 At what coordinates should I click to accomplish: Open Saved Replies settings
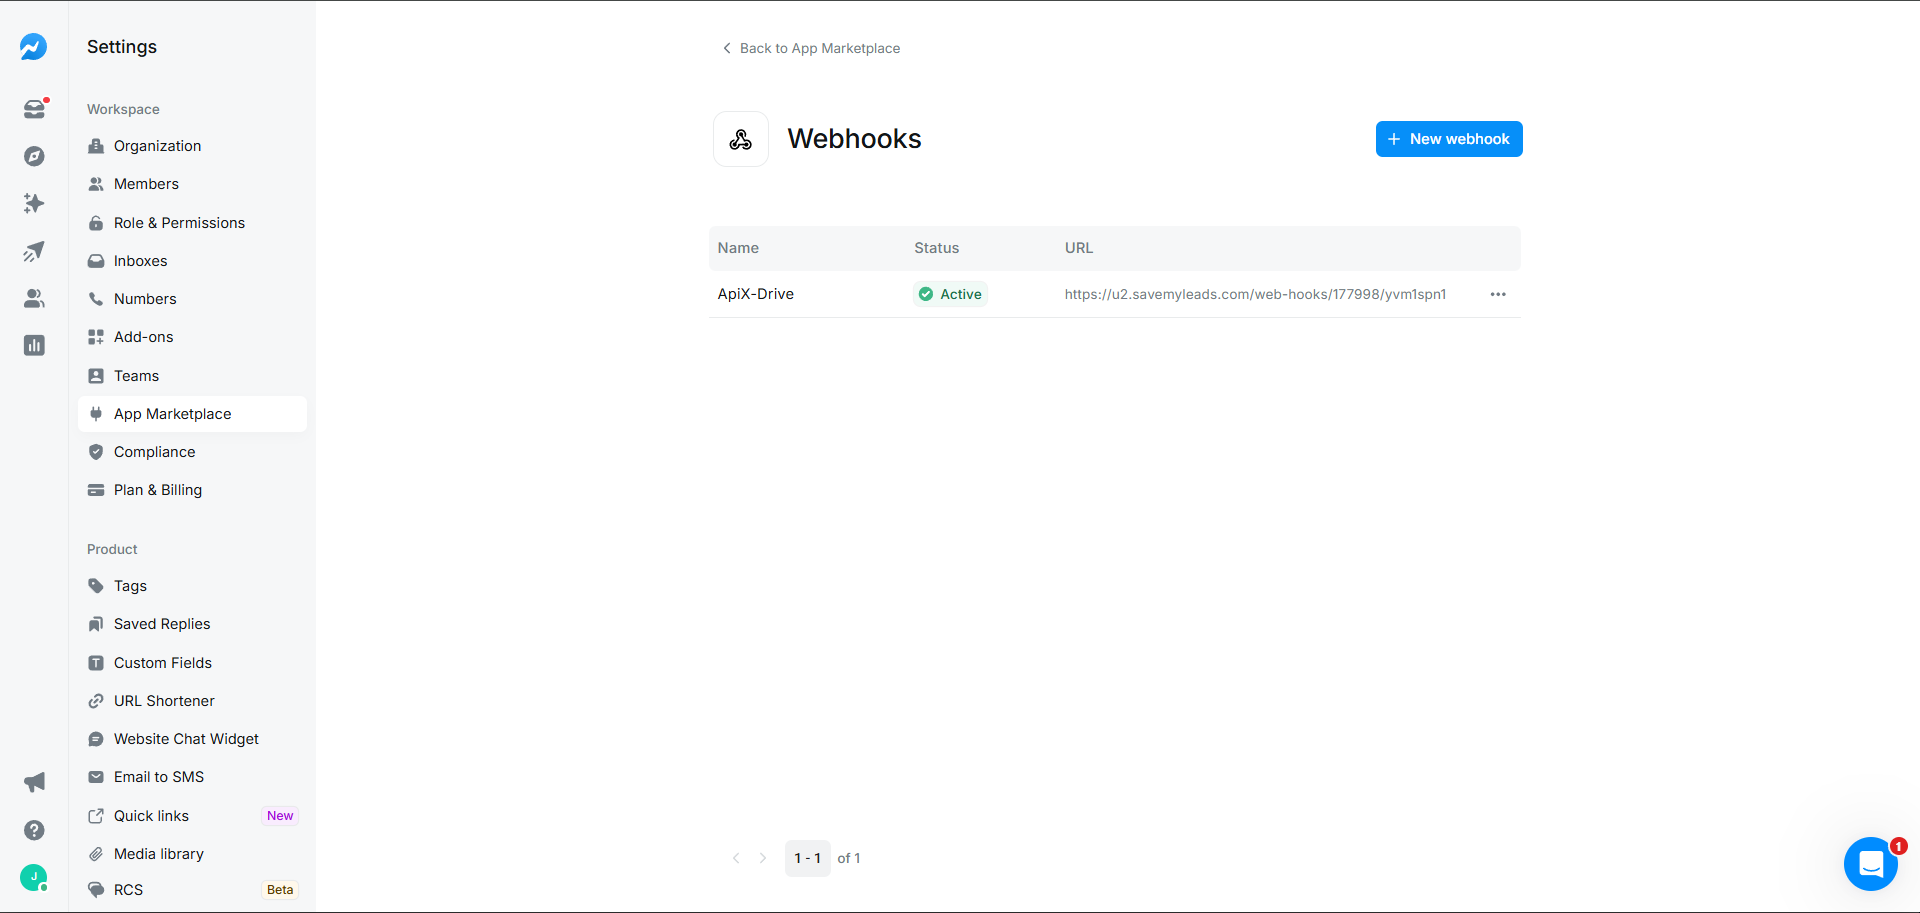[161, 623]
